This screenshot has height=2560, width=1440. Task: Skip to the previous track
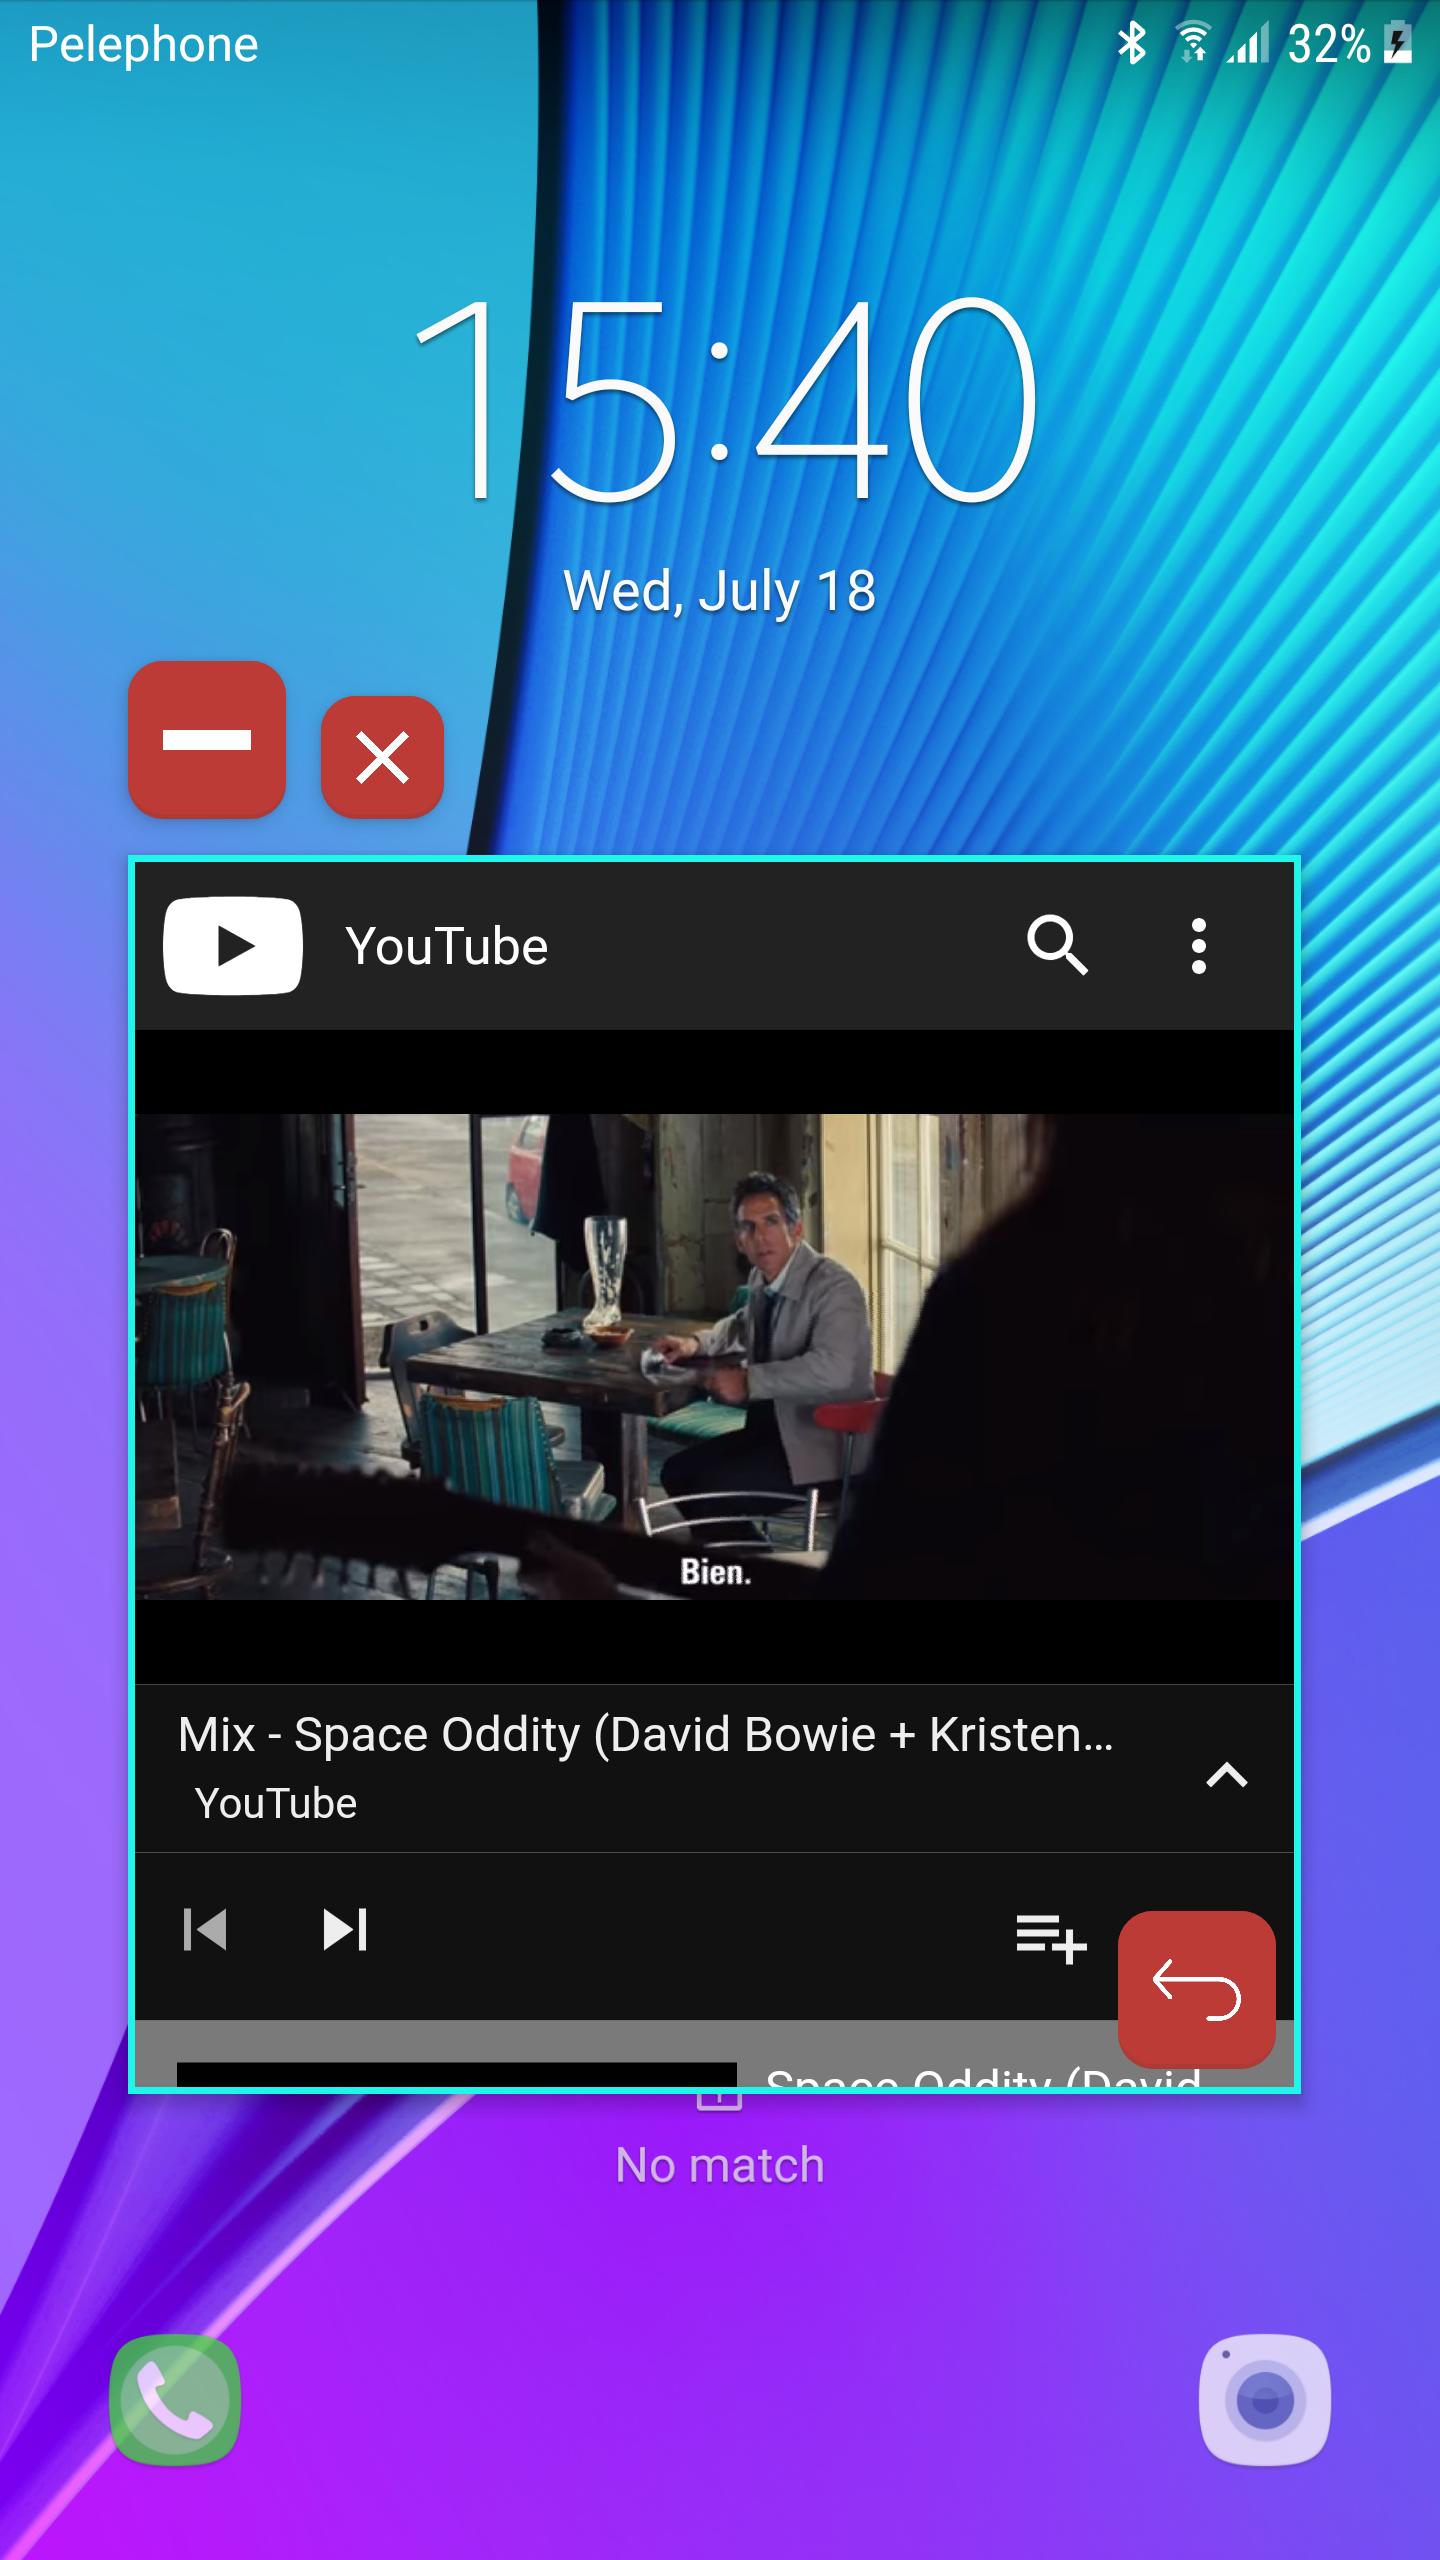click(206, 1929)
